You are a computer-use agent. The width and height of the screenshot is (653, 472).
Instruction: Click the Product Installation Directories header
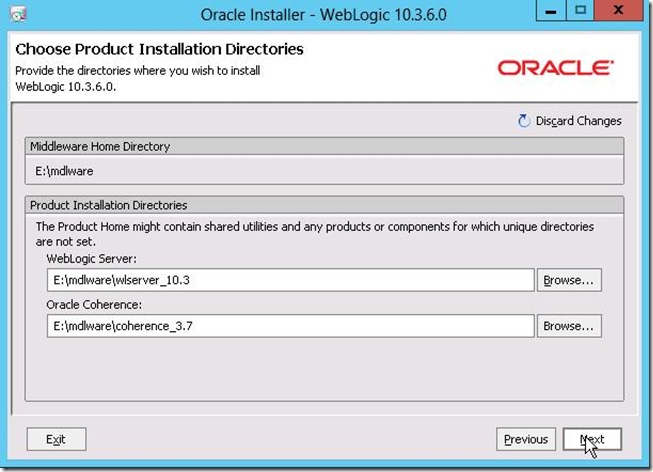pos(324,205)
